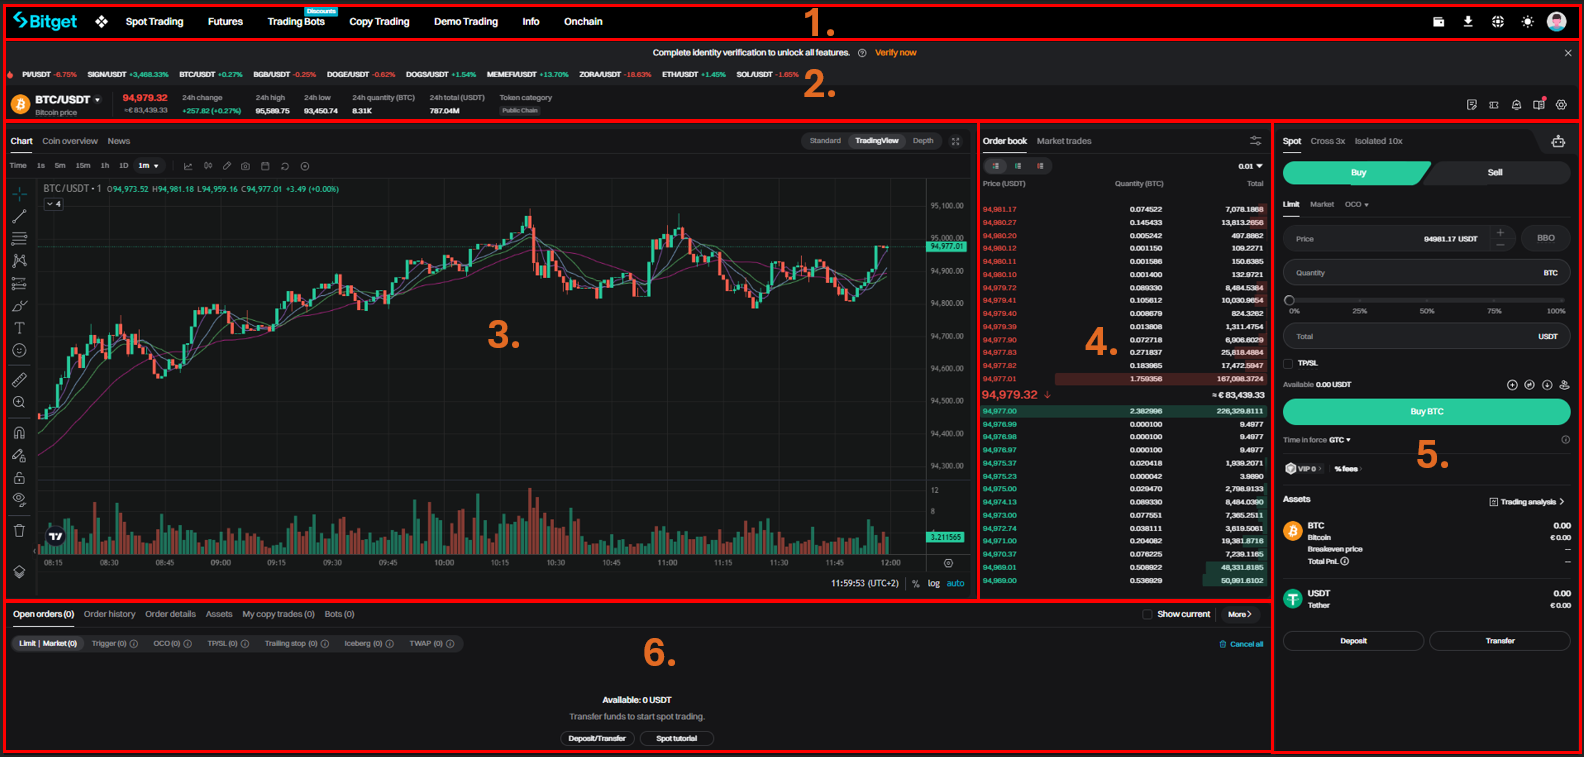The image size is (1584, 757).
Task: Click the order amount percentage slider handle
Action: point(1289,300)
